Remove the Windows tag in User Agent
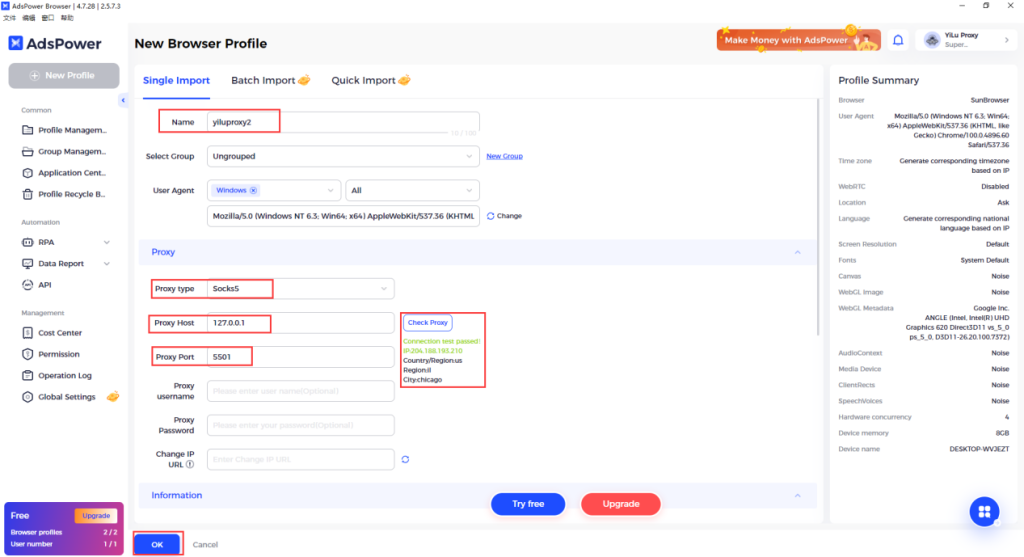The image size is (1024, 557). tap(253, 191)
